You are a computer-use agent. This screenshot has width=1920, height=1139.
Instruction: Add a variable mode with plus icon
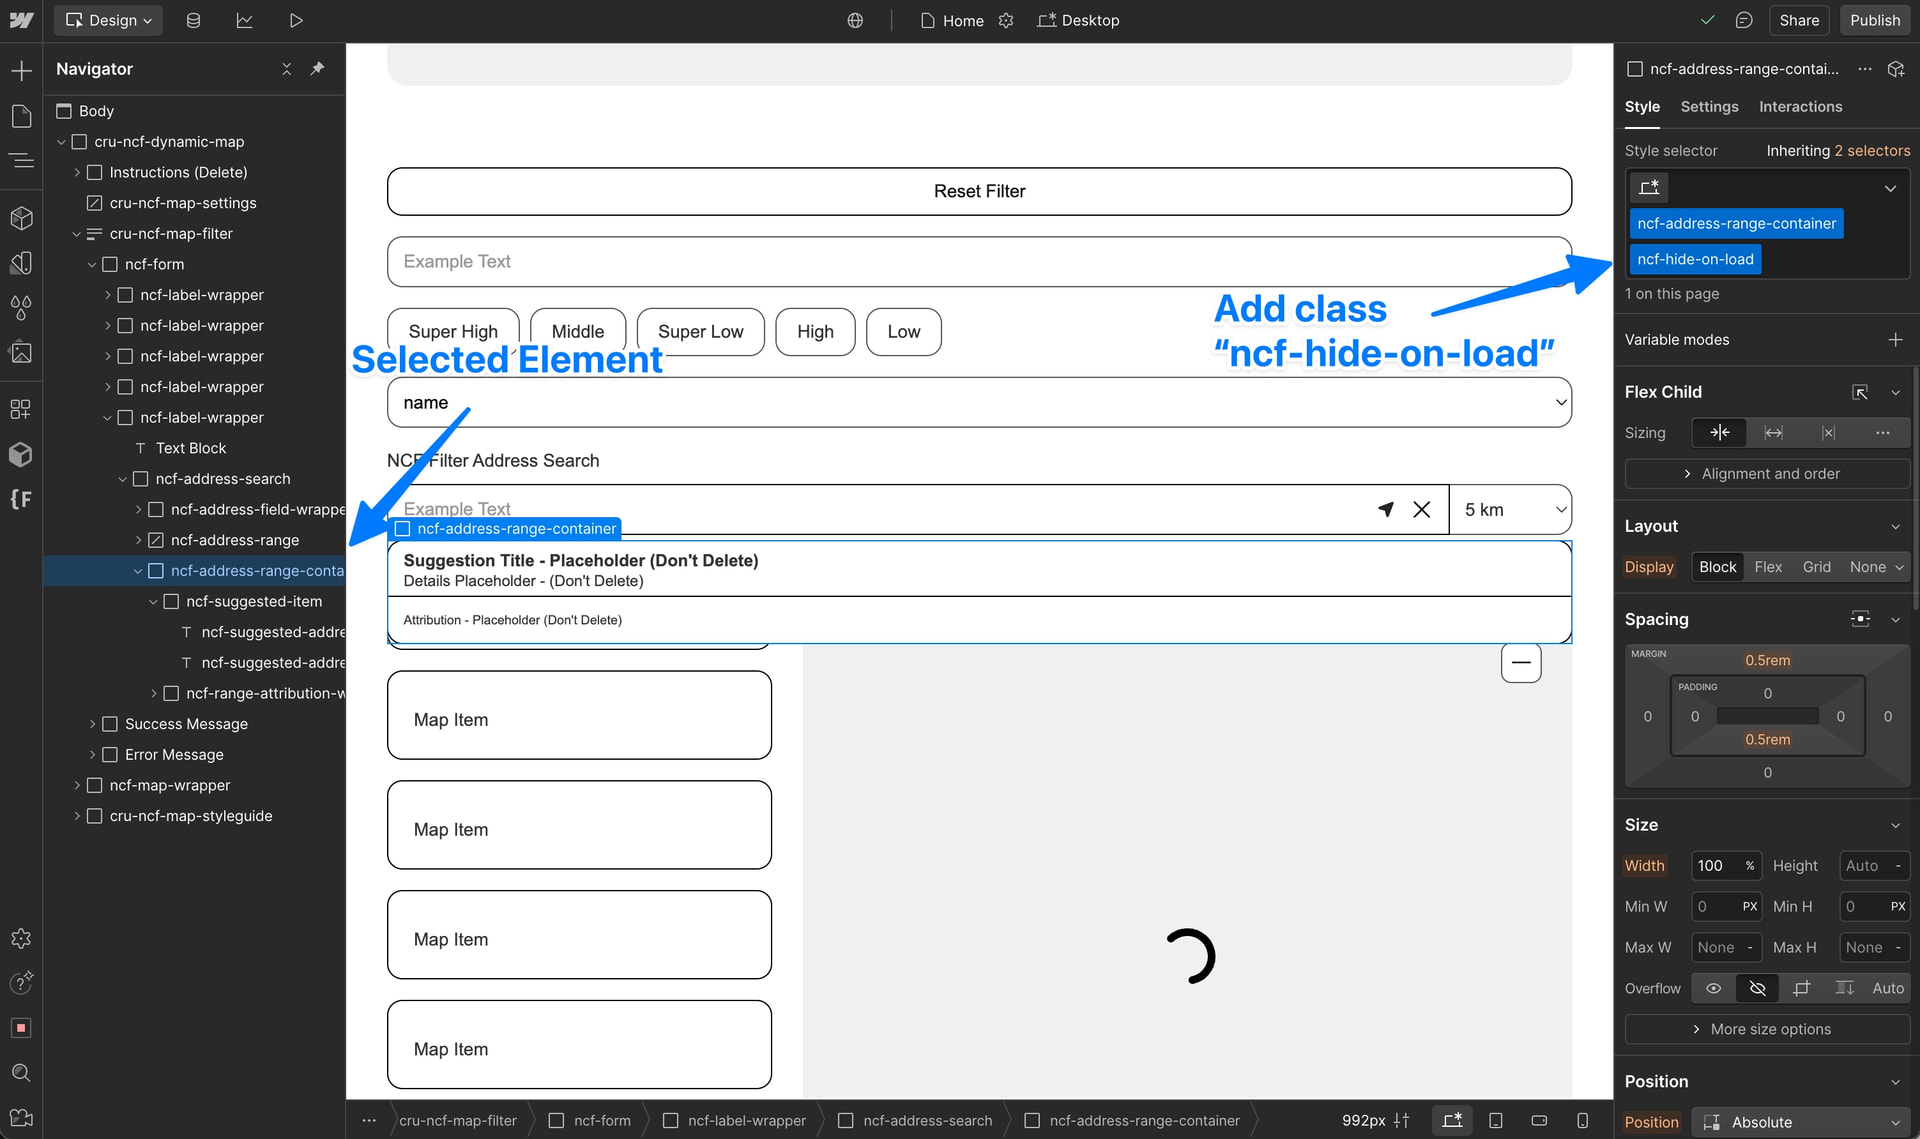(x=1895, y=340)
